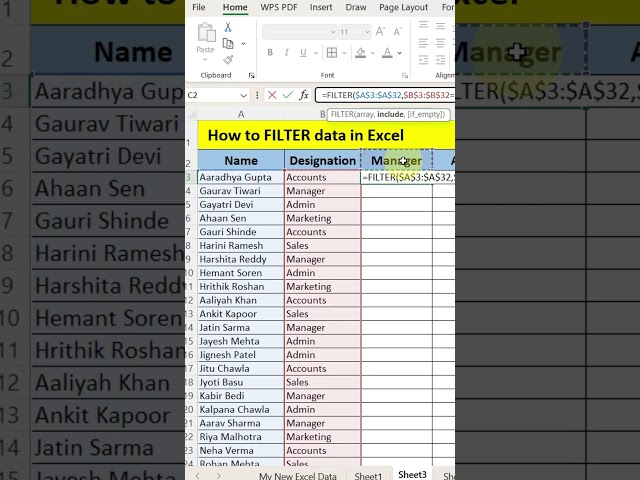This screenshot has height=480, width=640.
Task: Click the Increase Font Size icon
Action: point(380,31)
